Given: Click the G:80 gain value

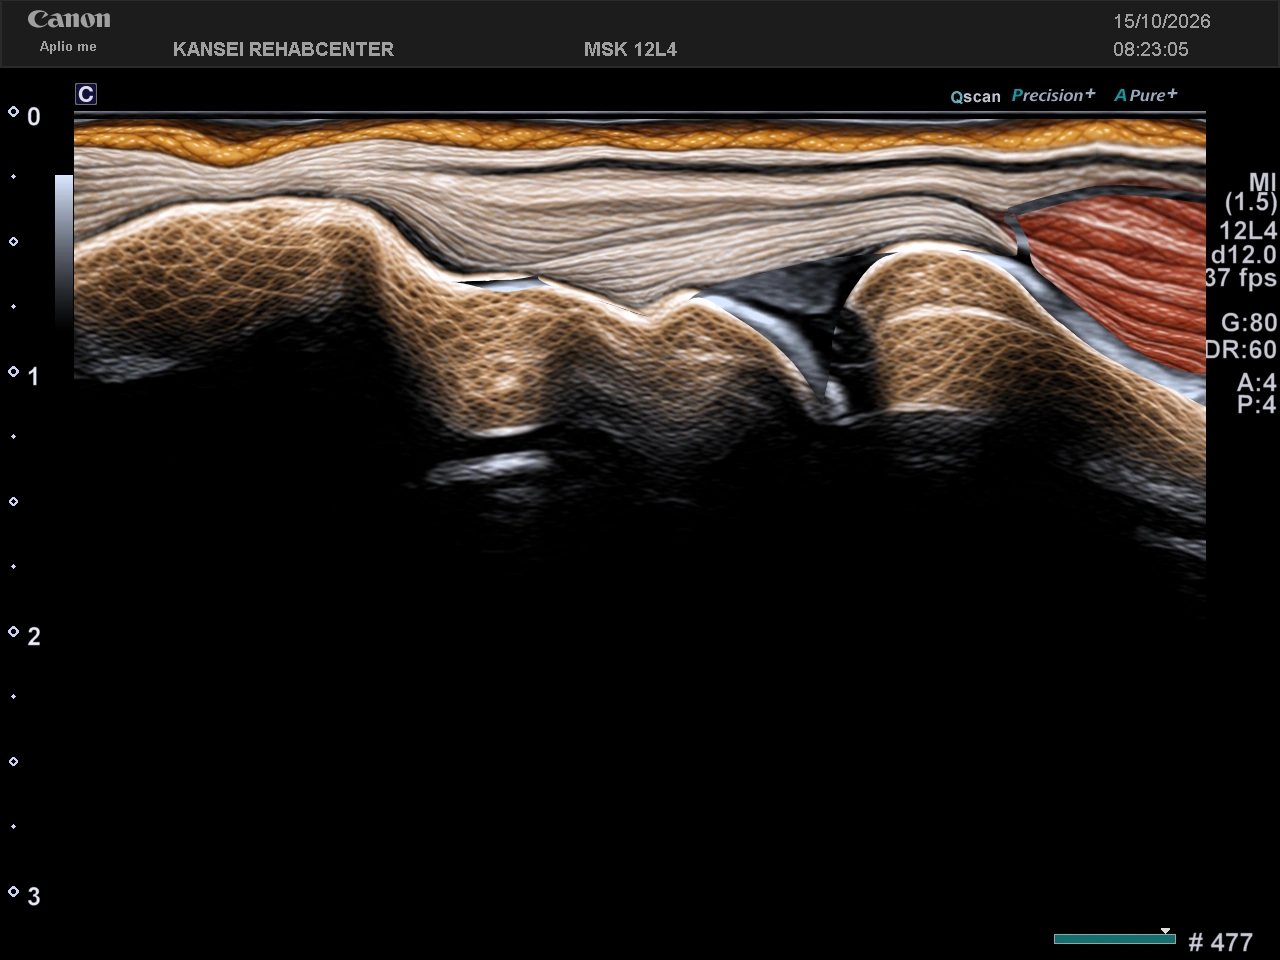Looking at the screenshot, I should pos(1249,322).
